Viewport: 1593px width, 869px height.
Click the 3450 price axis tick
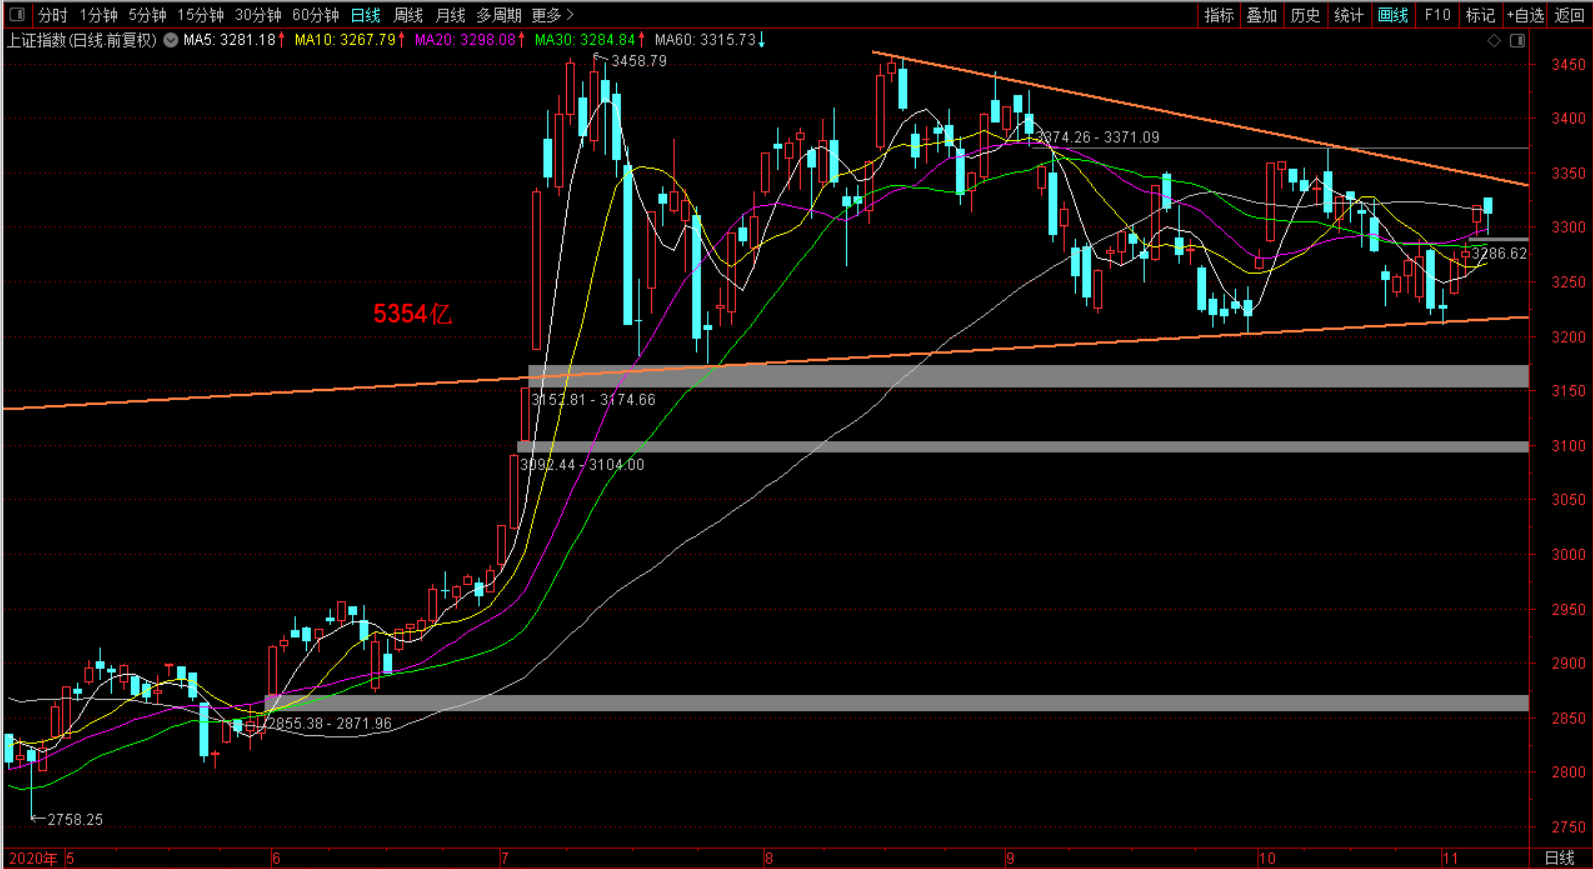(1568, 65)
